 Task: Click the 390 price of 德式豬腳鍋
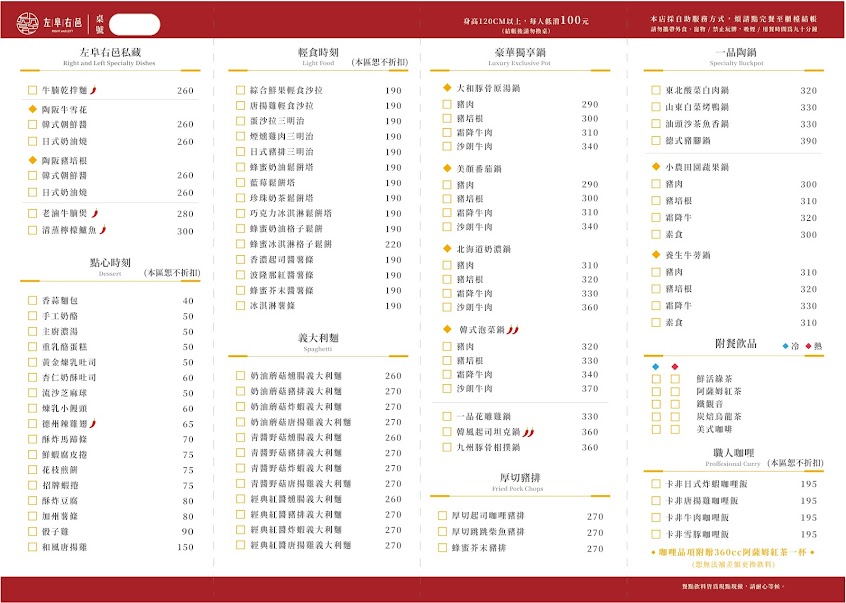tap(808, 141)
